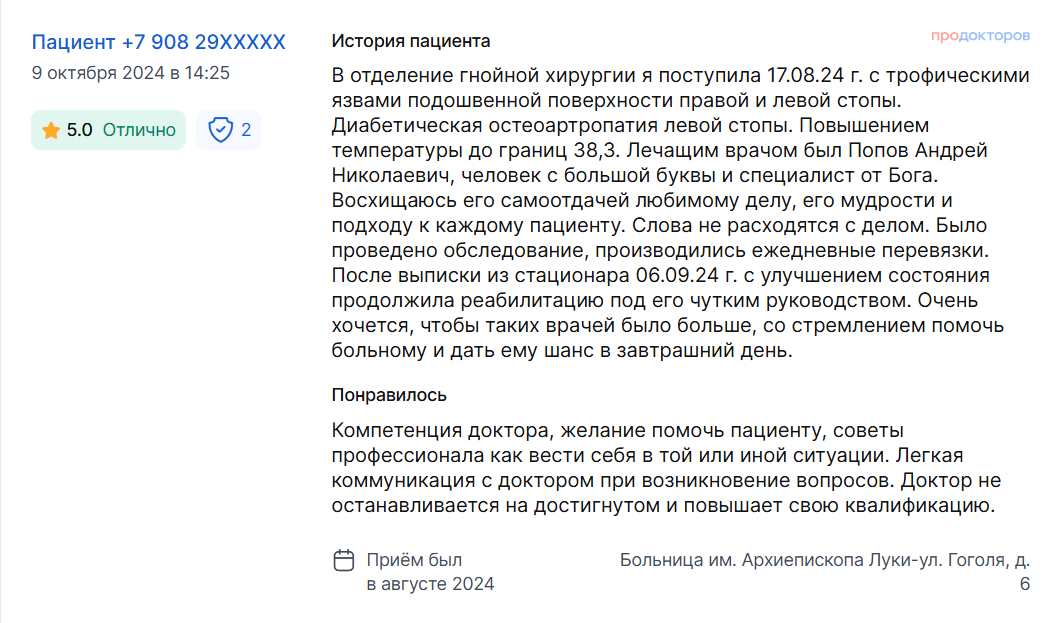Open the patient +7 908 29XXXXX profile link
This screenshot has width=1057, height=623.
[158, 42]
